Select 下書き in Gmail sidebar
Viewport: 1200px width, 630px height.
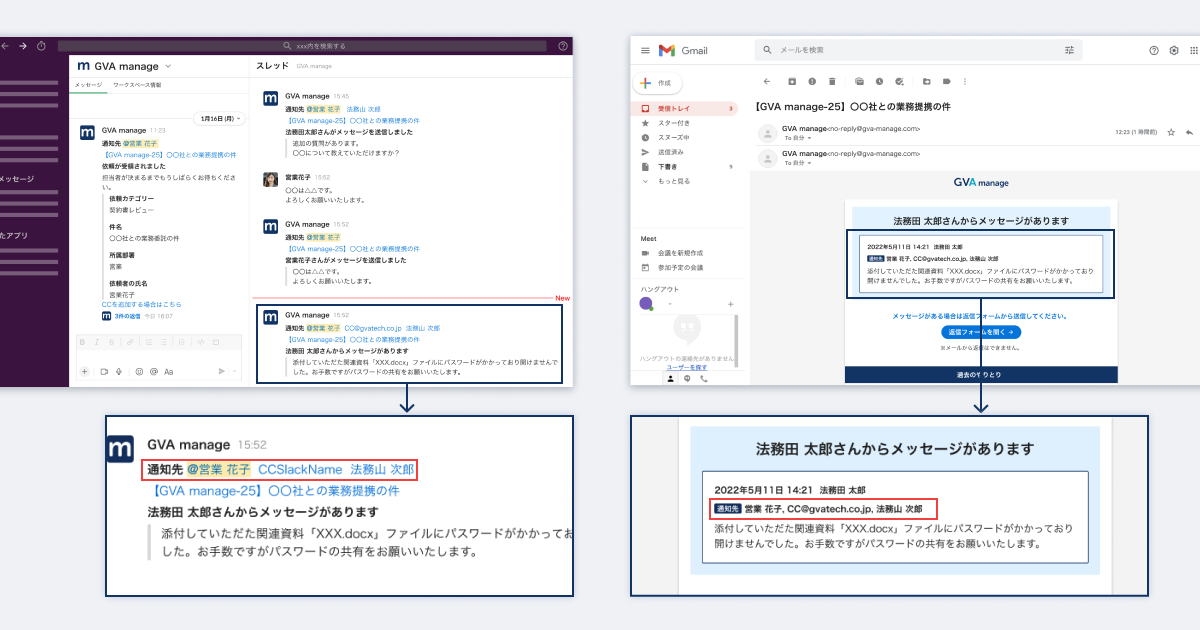(668, 166)
